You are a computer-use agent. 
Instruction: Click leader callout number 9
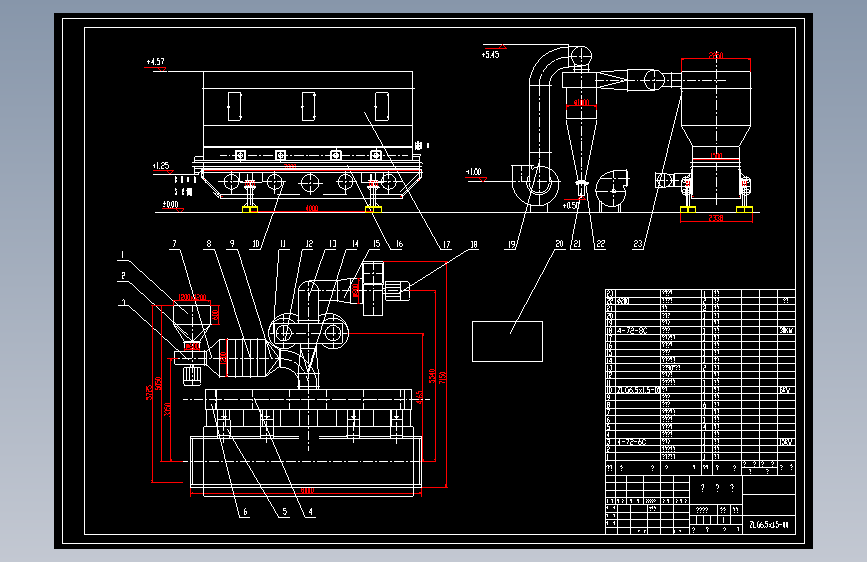pos(232,243)
